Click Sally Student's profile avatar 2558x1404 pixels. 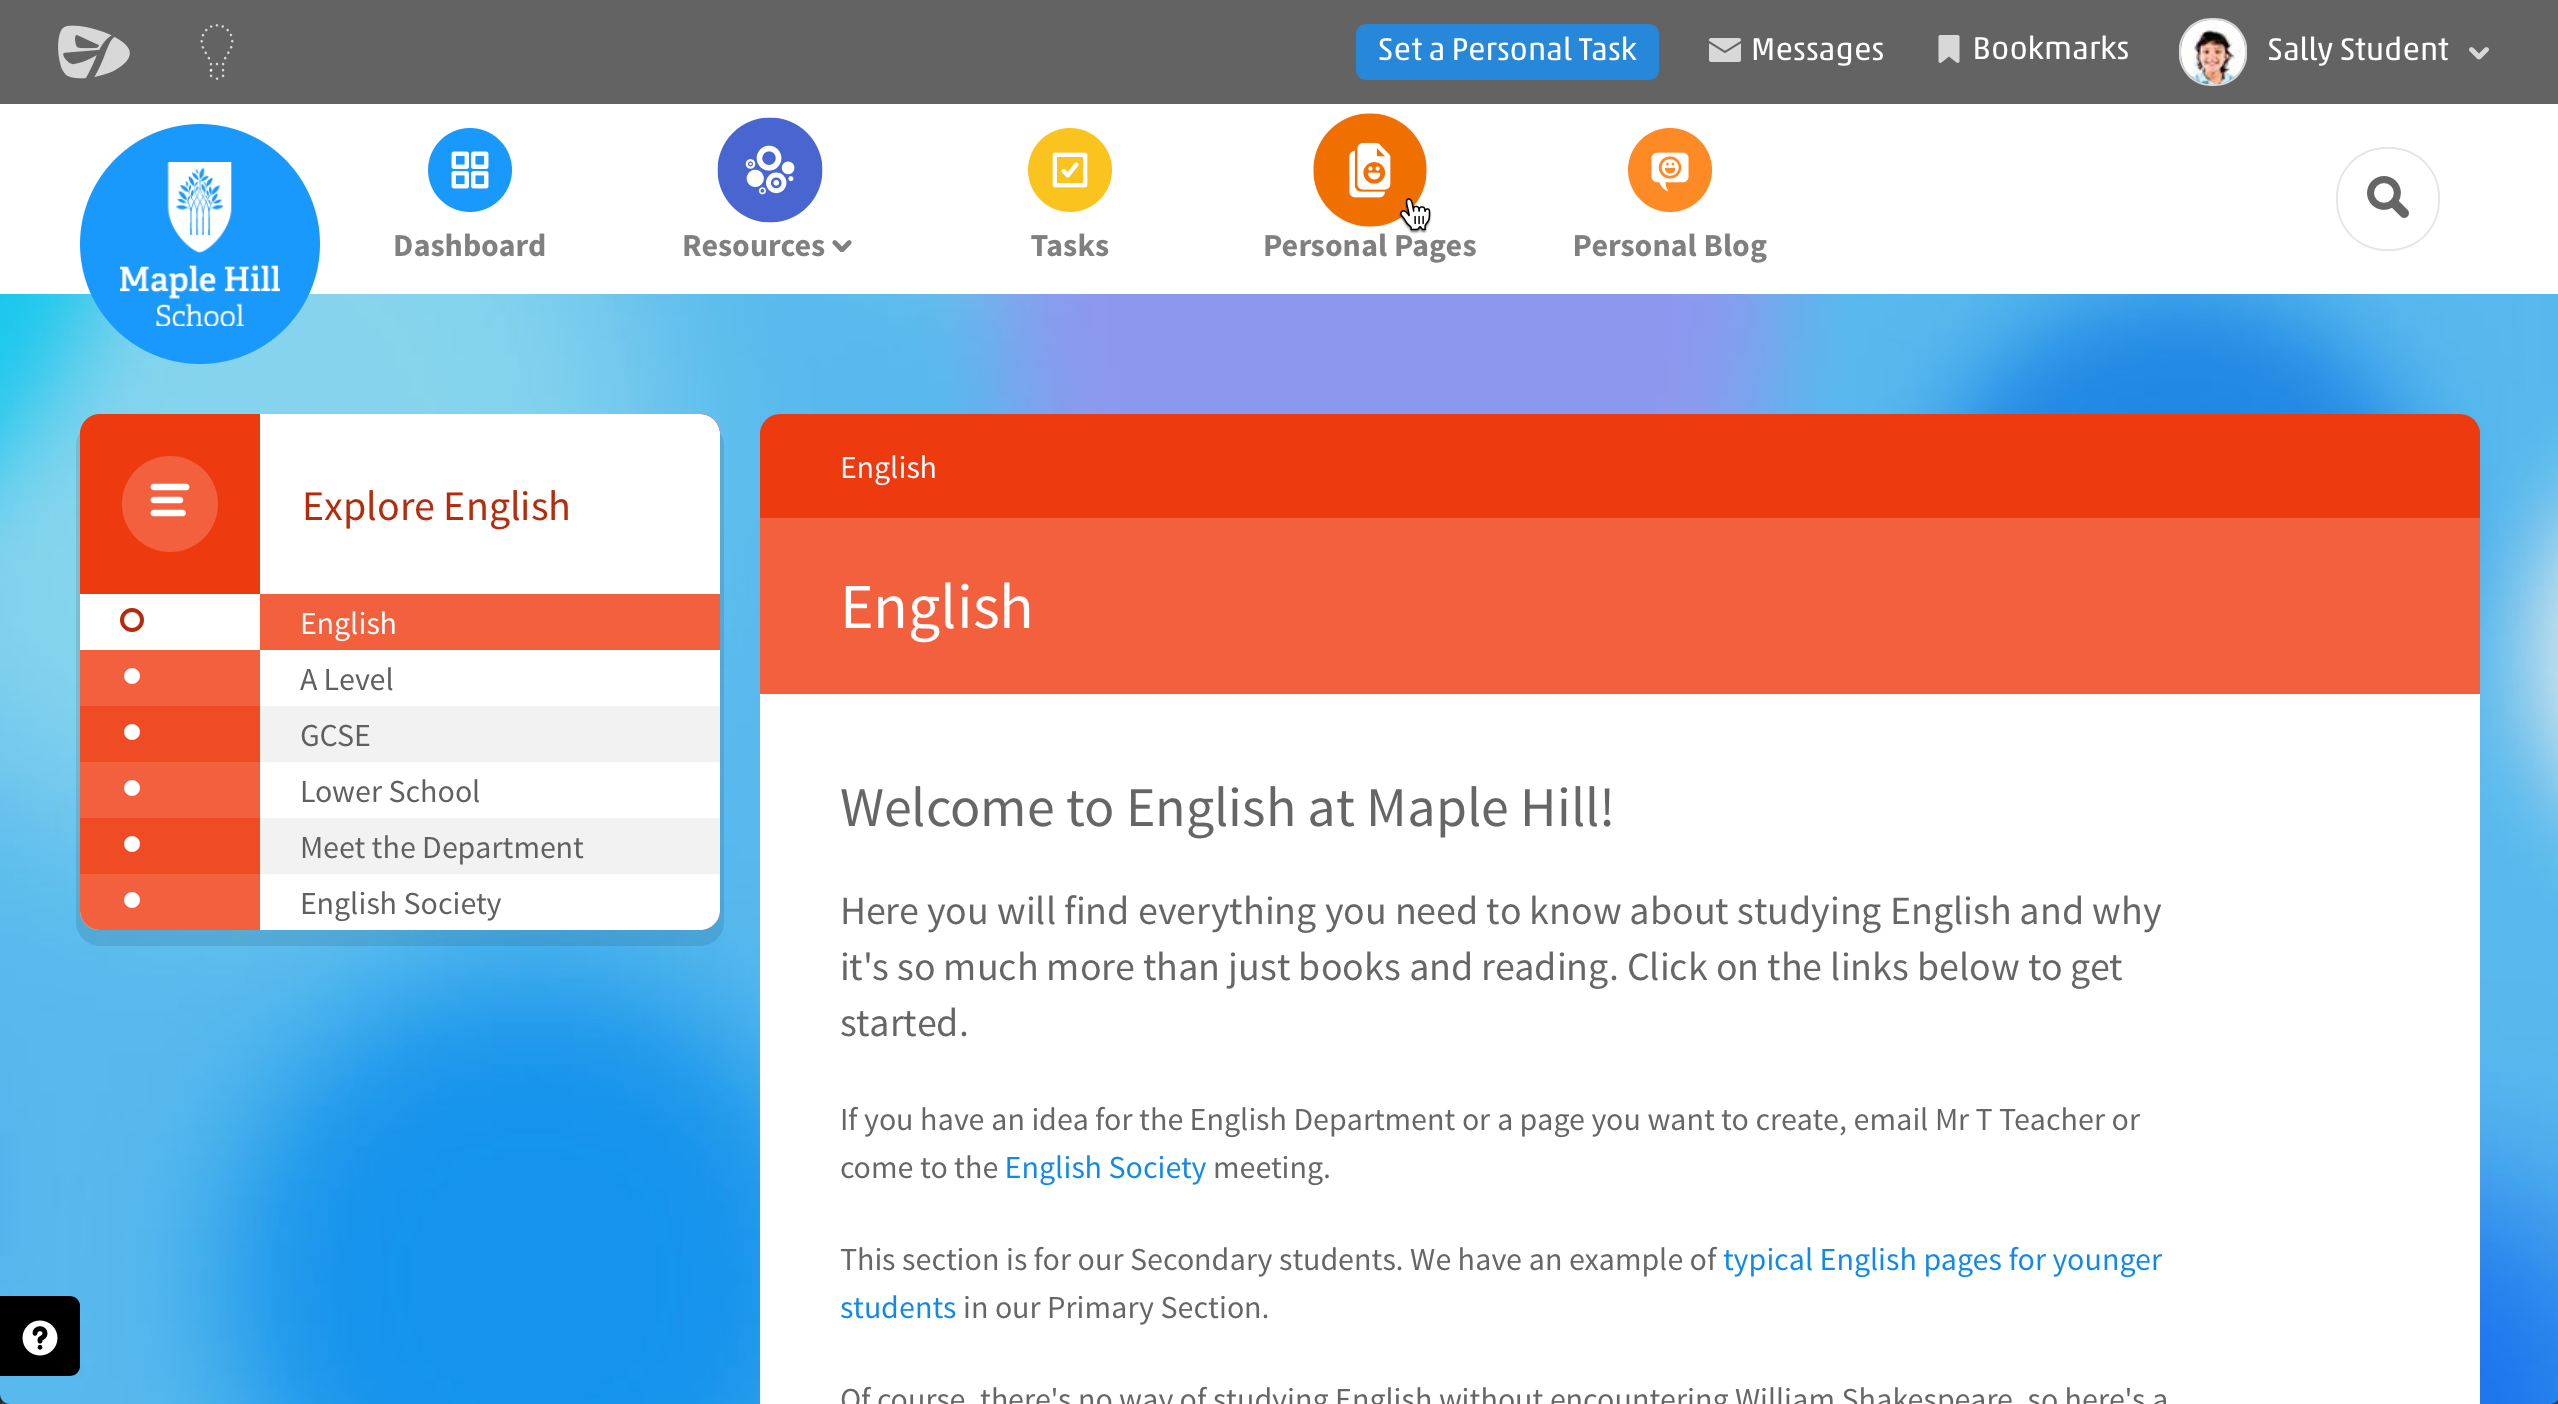pos(2211,52)
